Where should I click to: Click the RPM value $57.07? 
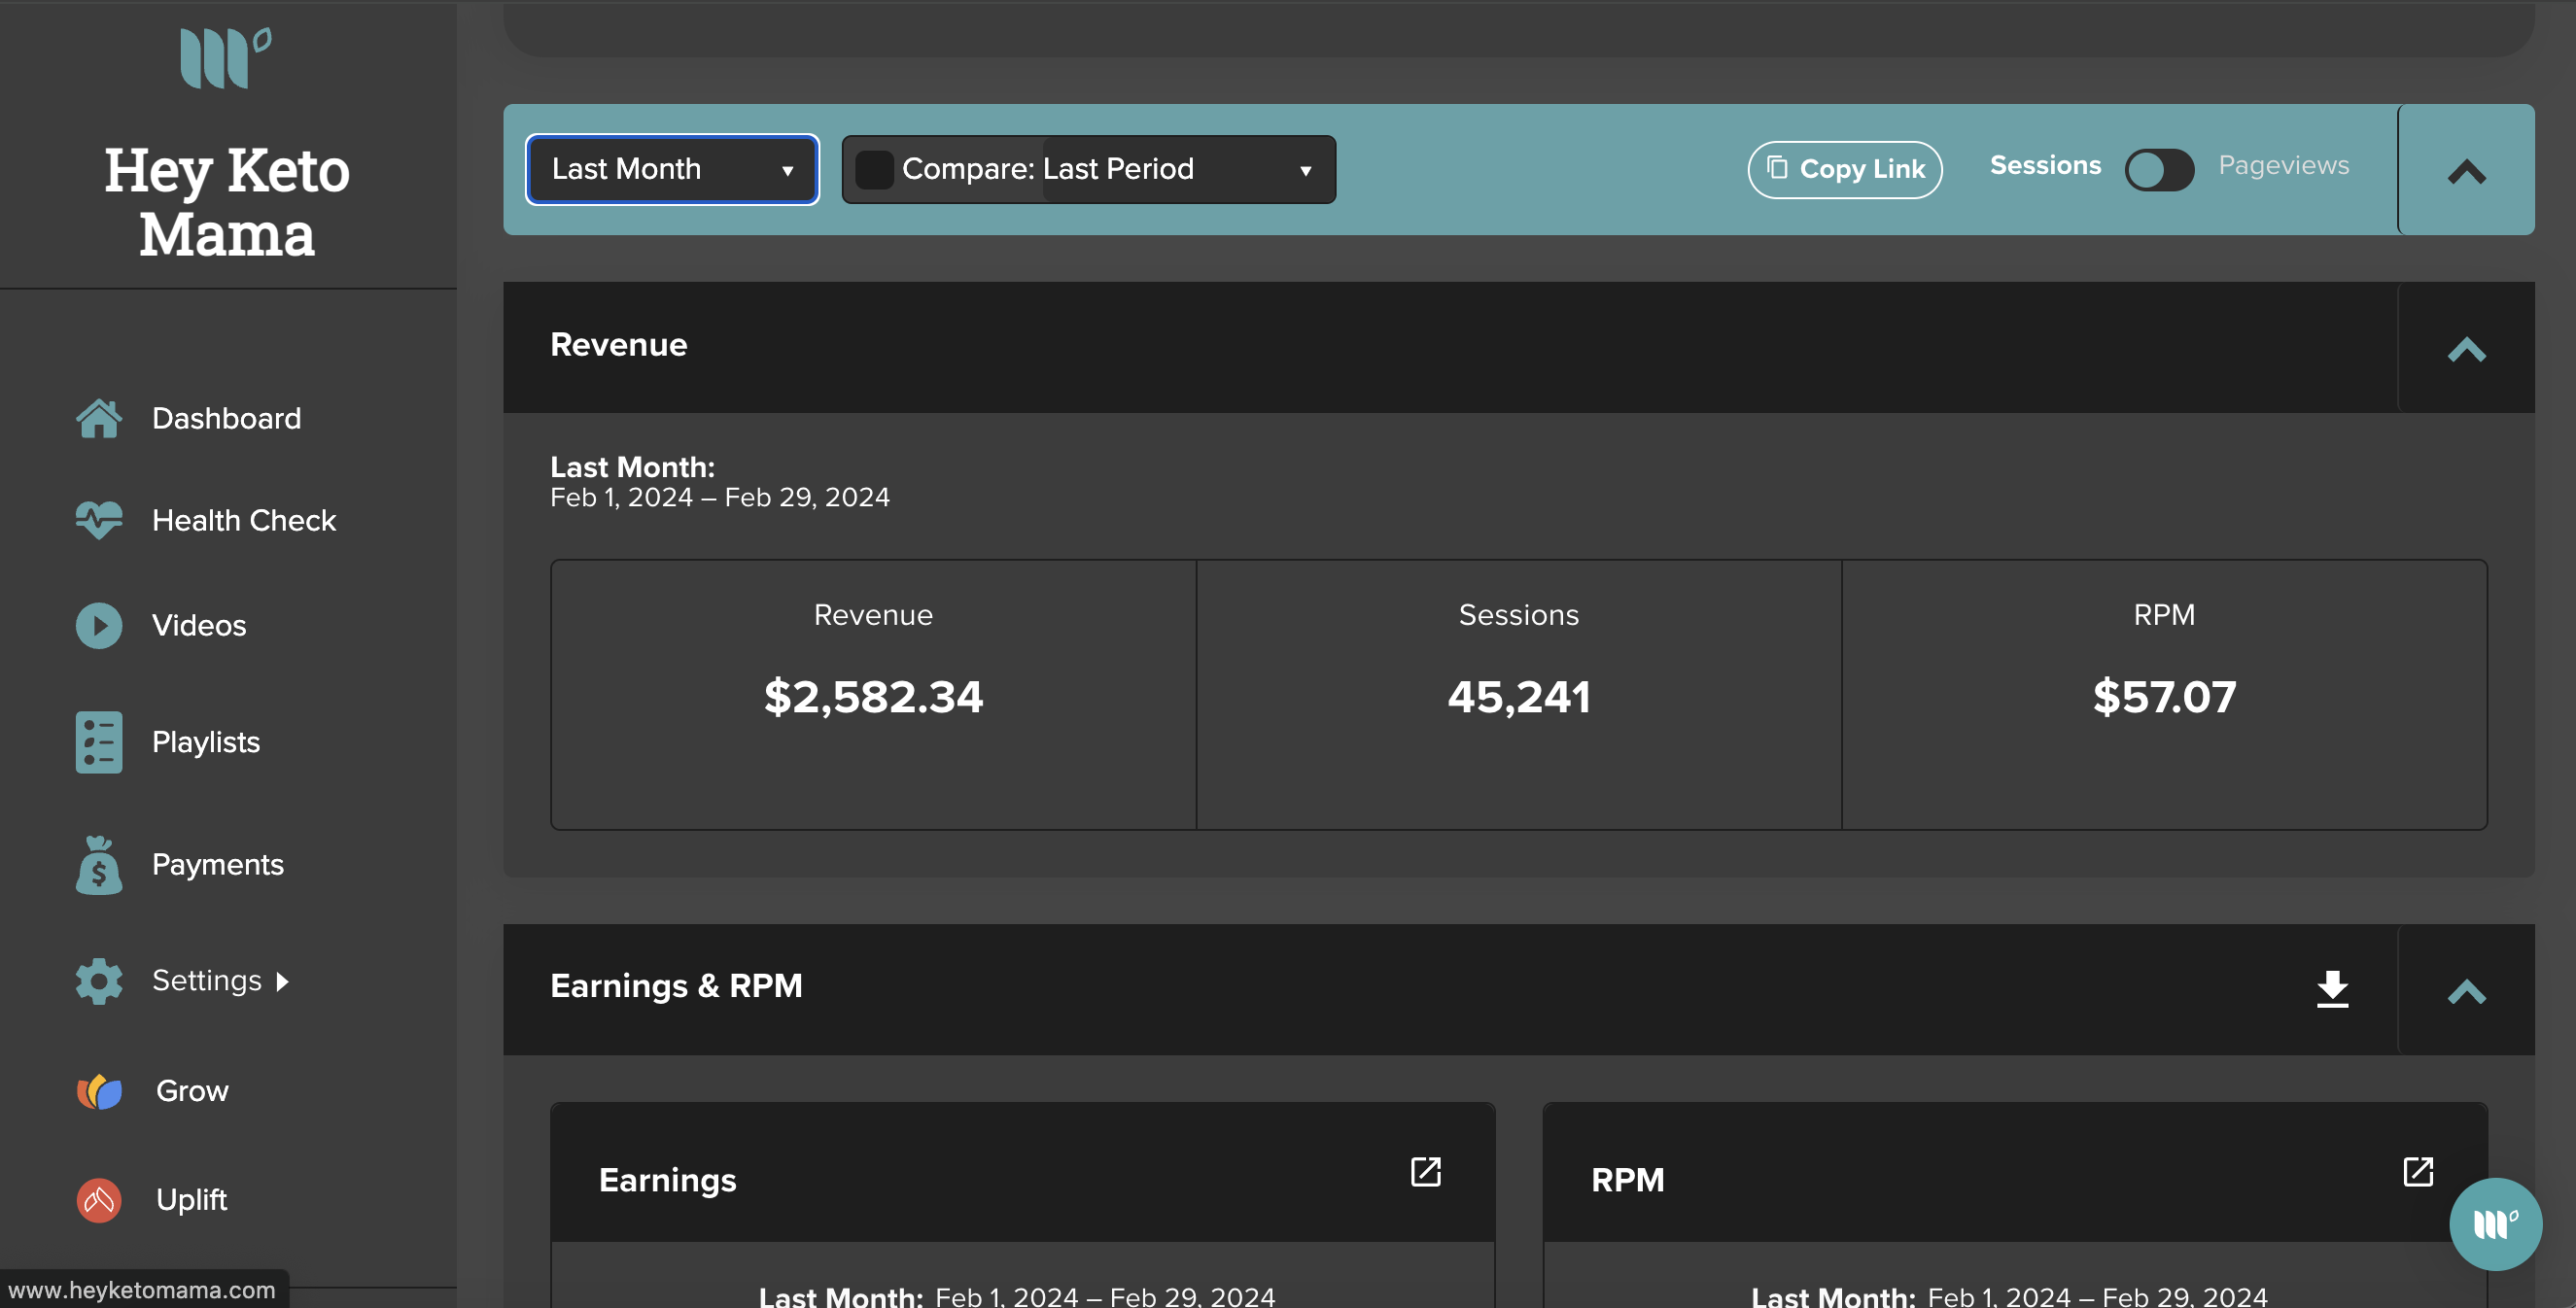click(x=2164, y=696)
